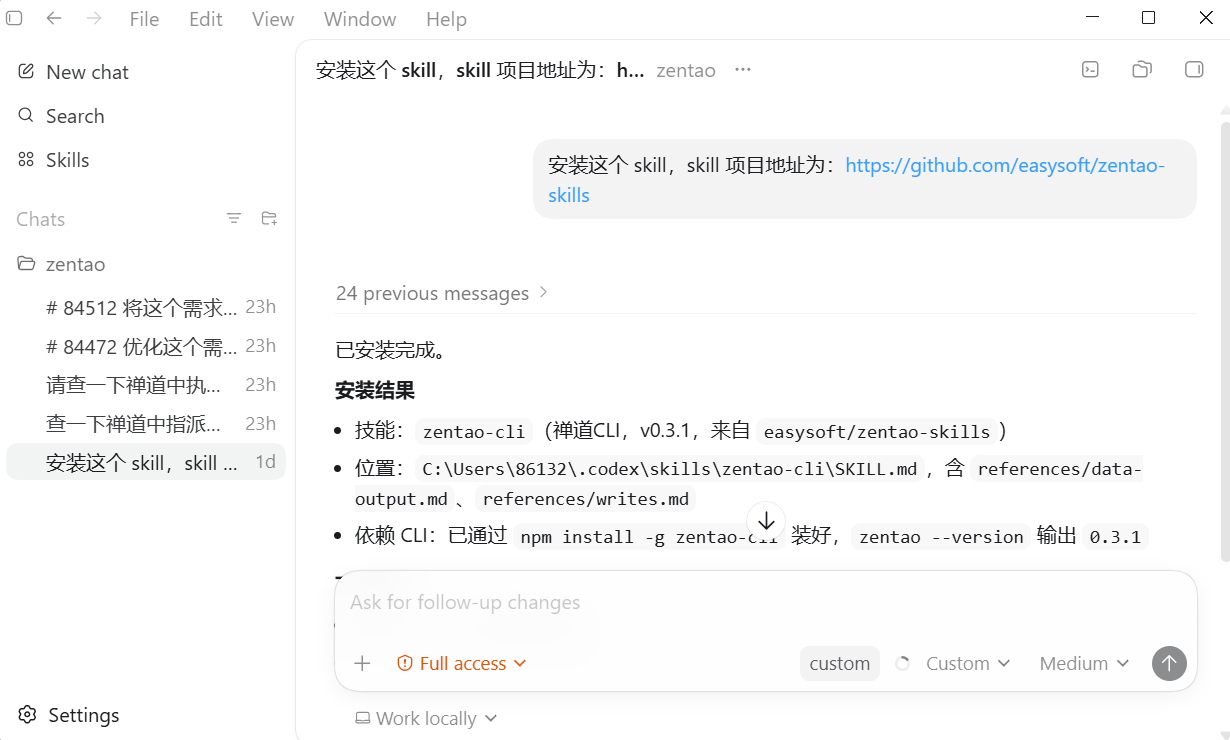Click the SKILL.md path code text

pos(670,469)
